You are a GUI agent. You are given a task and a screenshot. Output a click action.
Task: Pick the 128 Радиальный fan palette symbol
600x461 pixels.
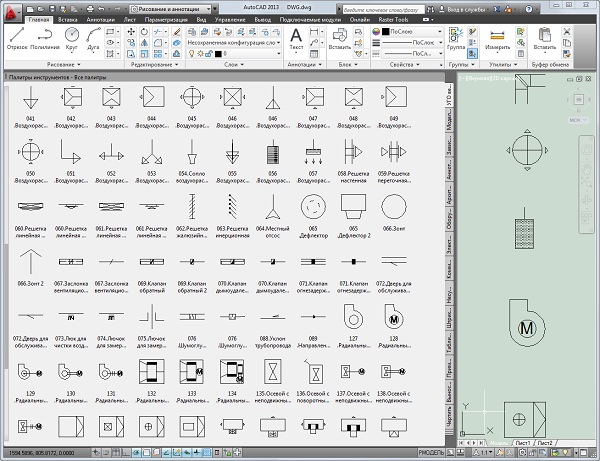click(x=394, y=317)
